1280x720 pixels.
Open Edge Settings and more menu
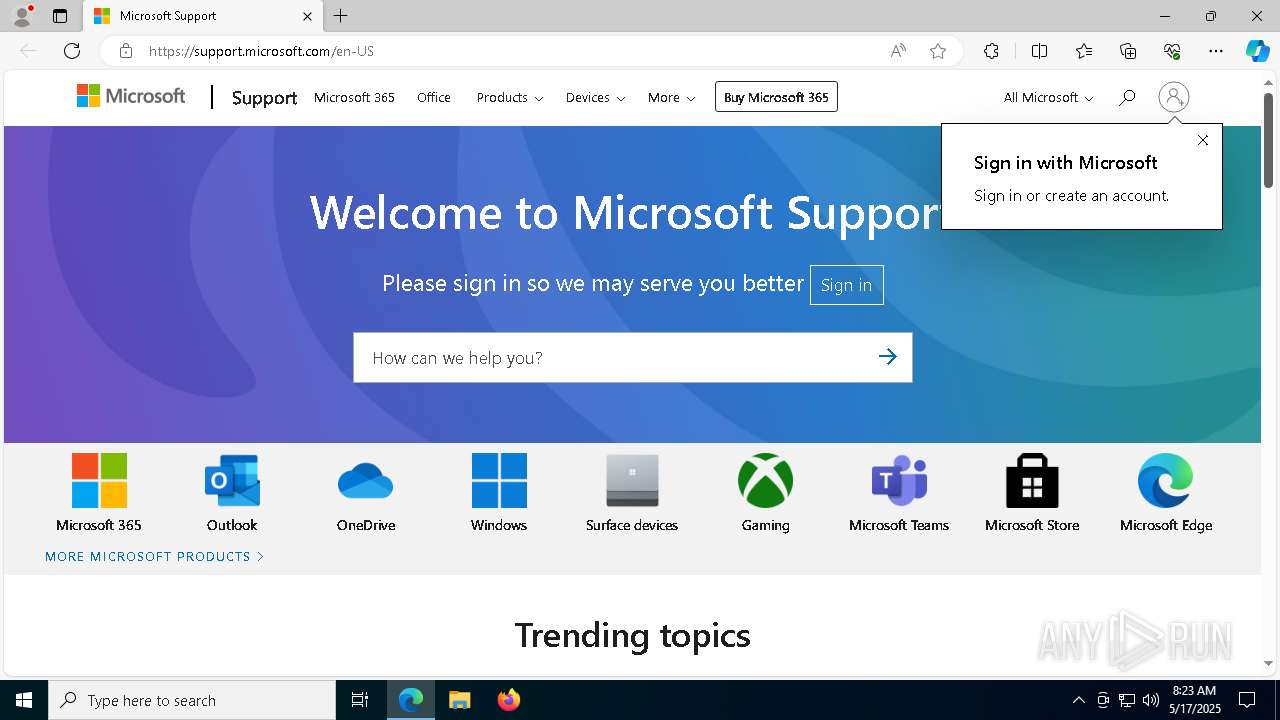1216,51
